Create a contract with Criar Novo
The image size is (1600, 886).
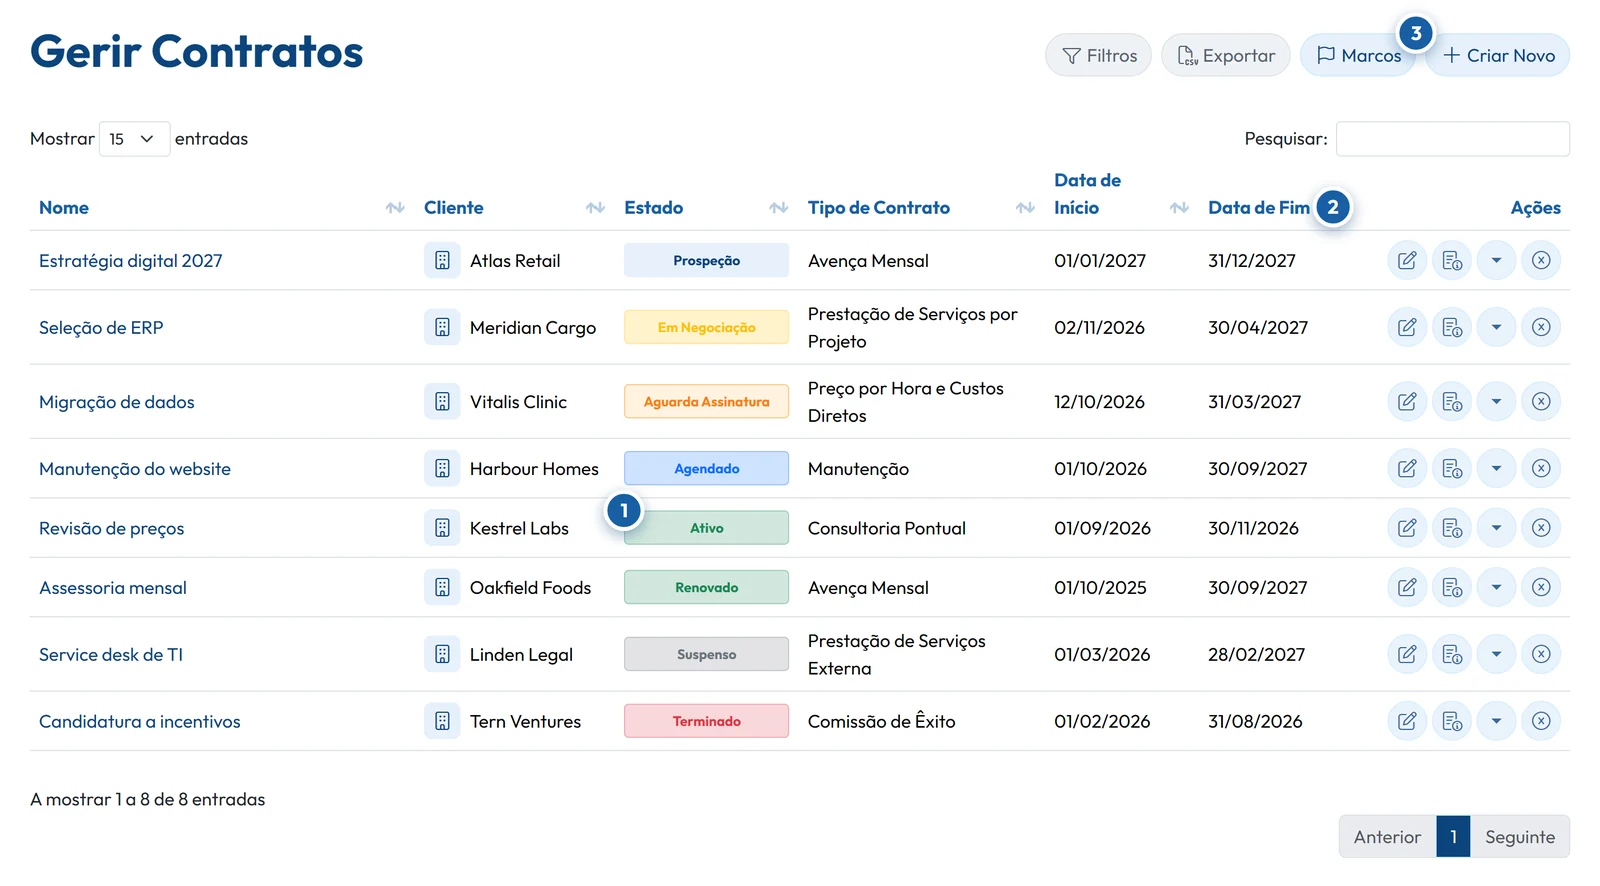[x=1498, y=56]
